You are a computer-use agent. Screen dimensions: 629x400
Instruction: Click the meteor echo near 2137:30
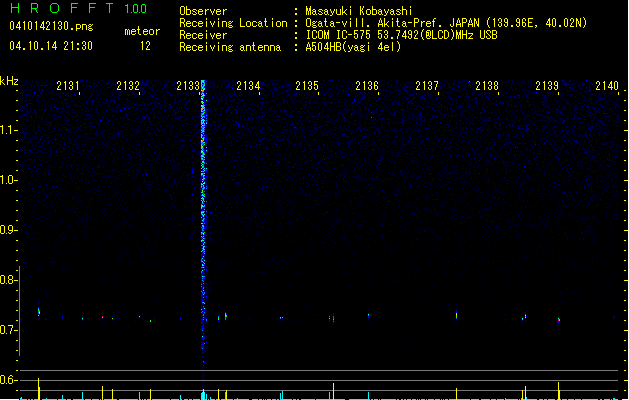[x=457, y=315]
